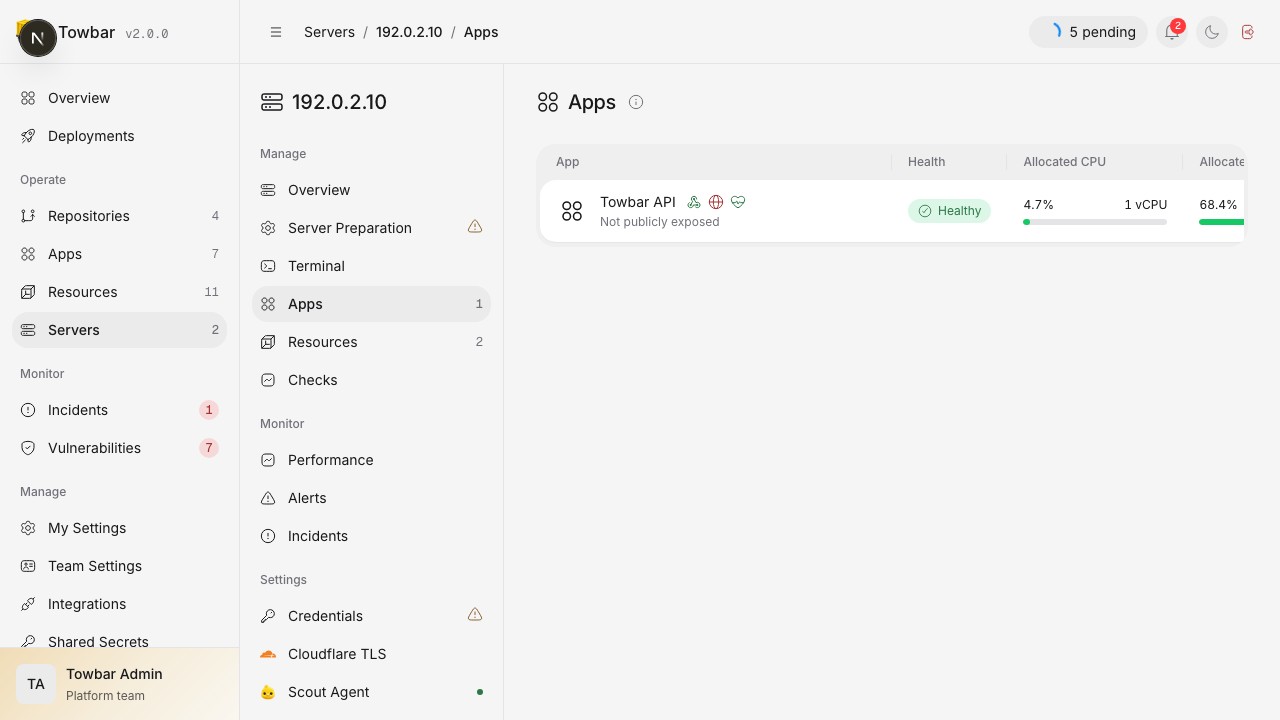The width and height of the screenshot is (1280, 720).
Task: Open Alerts in the server menu
Action: point(371,498)
